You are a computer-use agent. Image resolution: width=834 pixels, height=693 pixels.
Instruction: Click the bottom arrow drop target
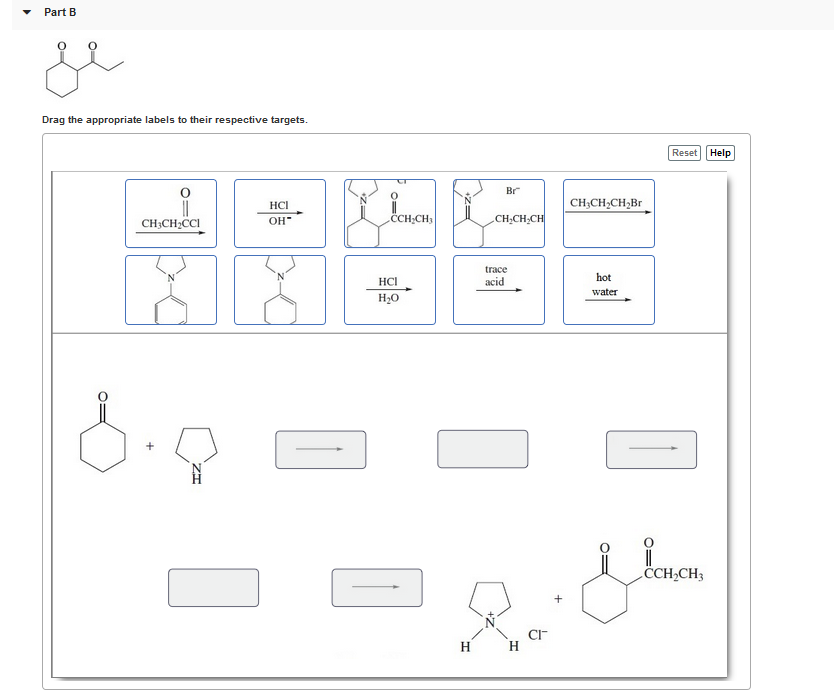376,587
